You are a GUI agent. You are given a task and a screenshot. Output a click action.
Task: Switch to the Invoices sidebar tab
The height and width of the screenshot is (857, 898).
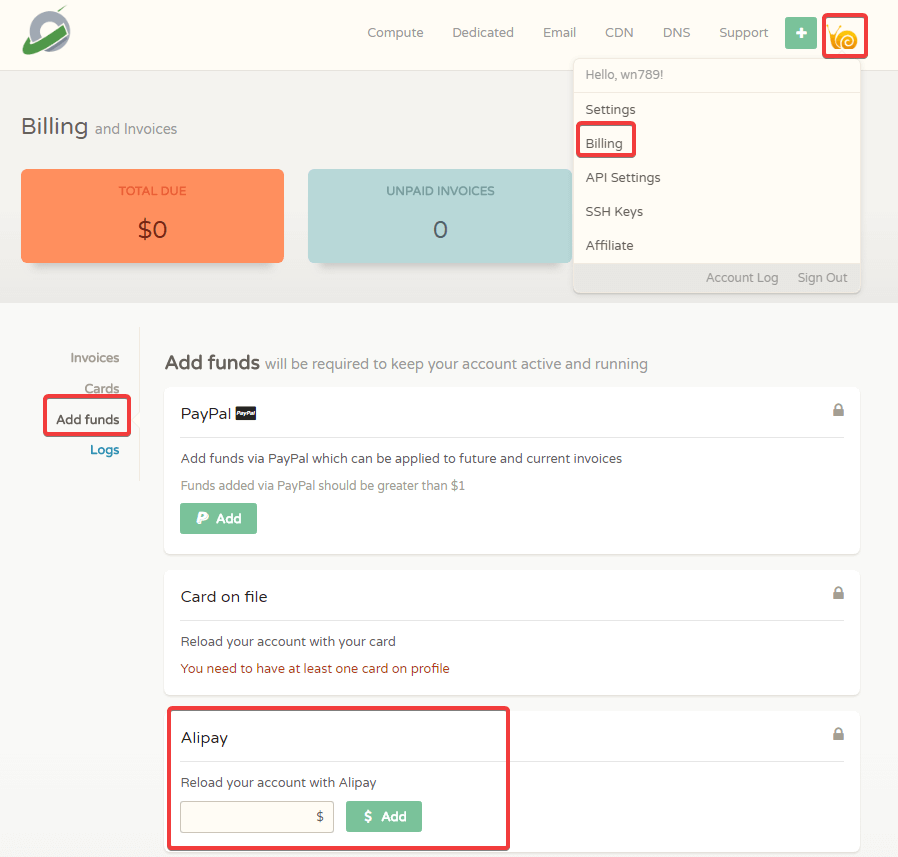pos(95,358)
